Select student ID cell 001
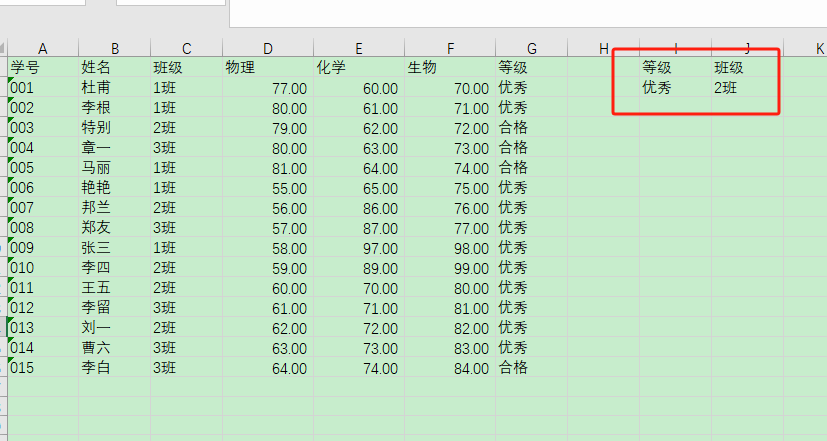Screen dimensions: 827x441 43,87
